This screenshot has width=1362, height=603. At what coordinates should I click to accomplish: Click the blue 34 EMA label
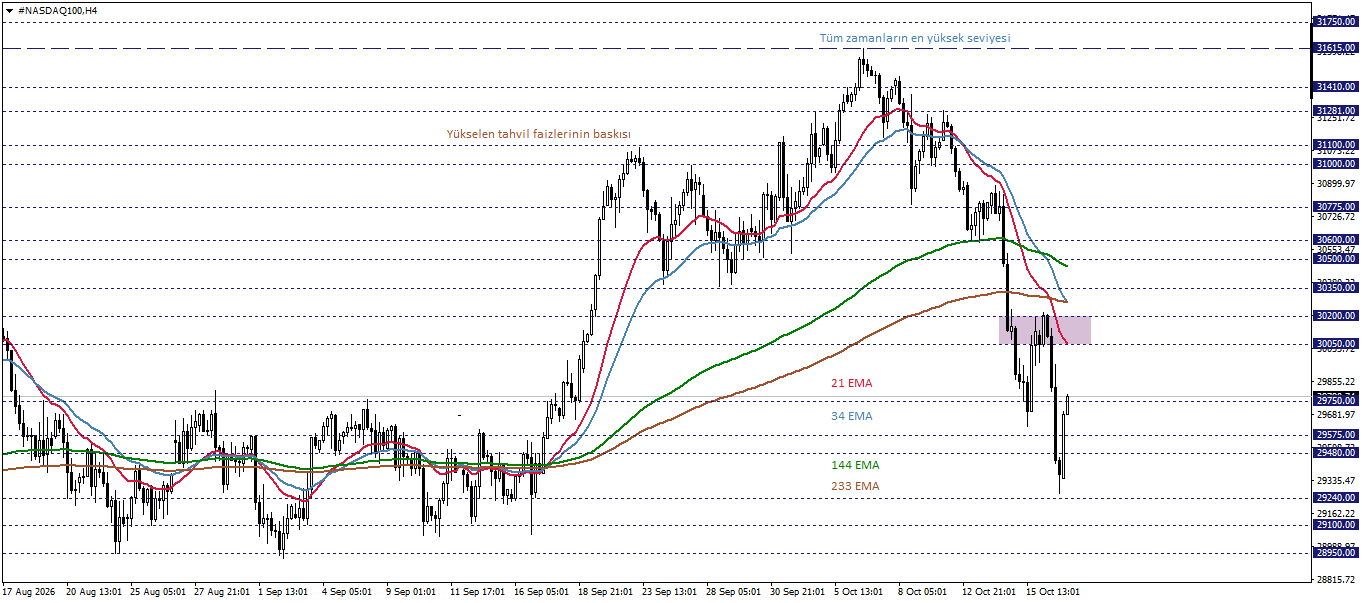click(852, 416)
